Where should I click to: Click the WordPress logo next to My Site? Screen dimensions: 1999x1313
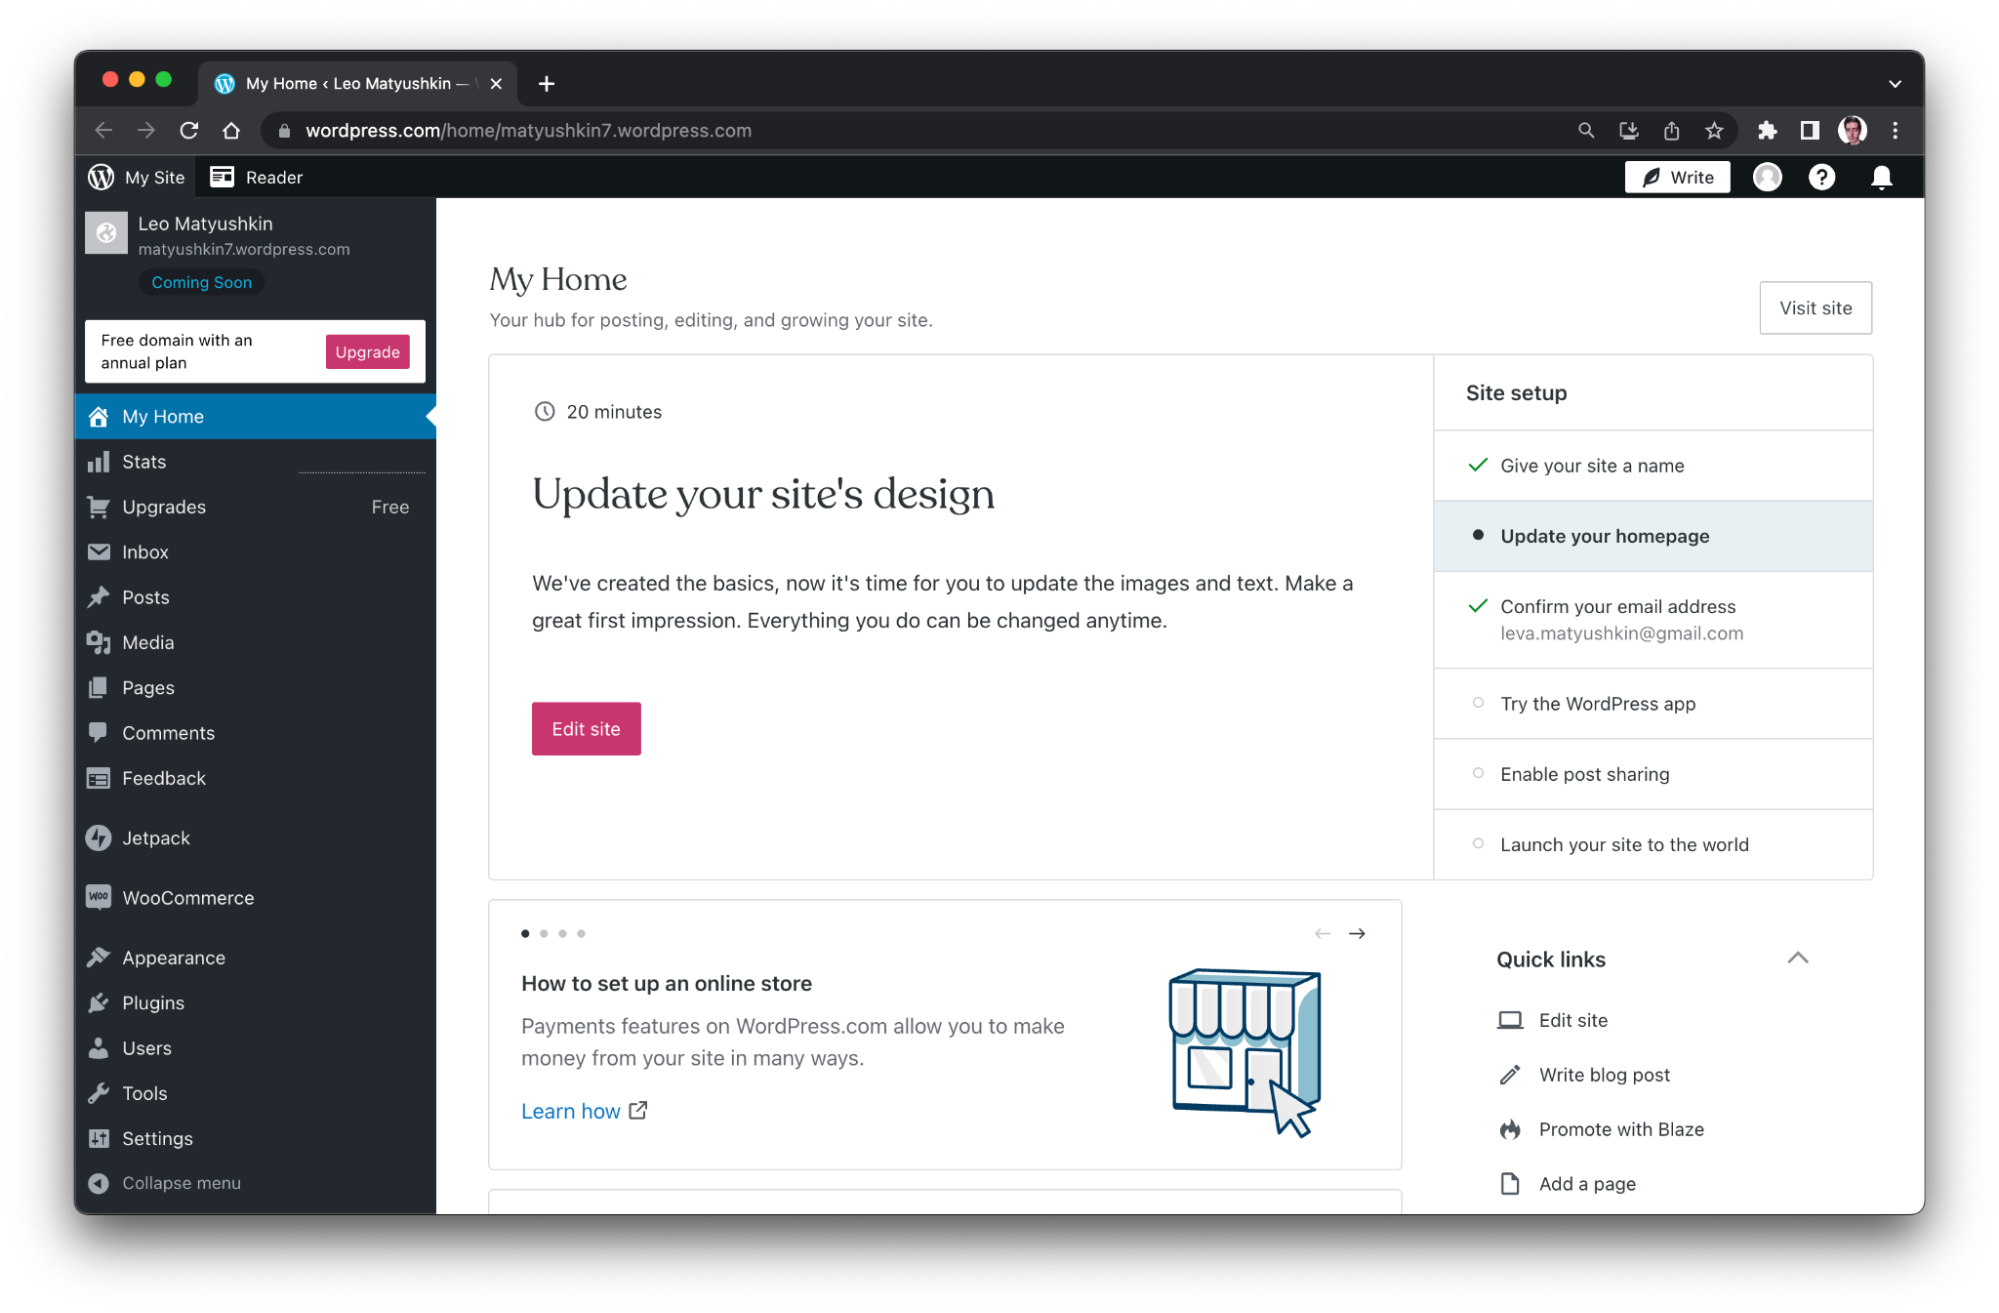coord(101,177)
